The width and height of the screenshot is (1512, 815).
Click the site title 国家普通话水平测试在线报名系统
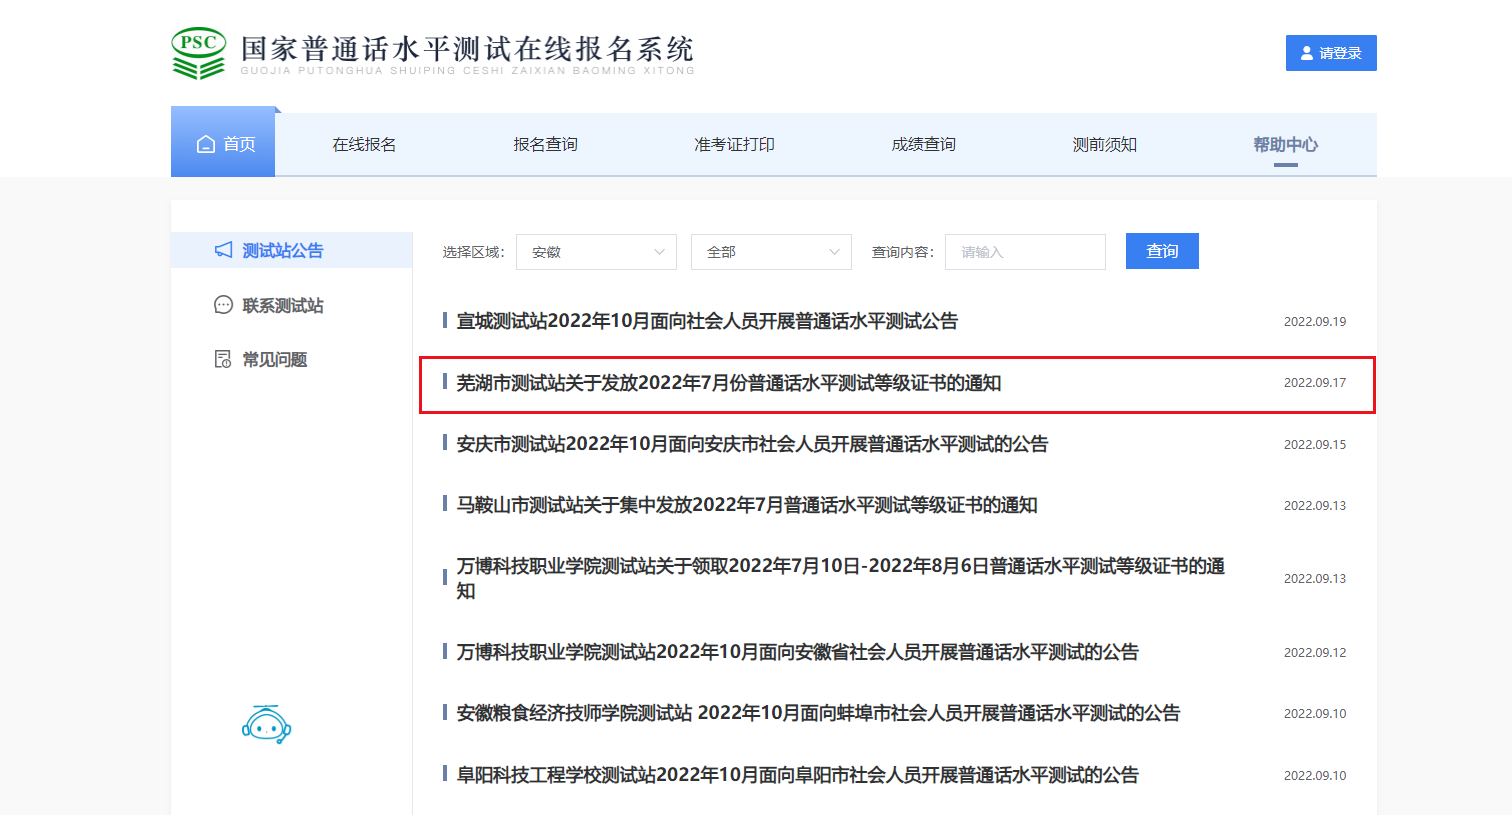tap(467, 49)
